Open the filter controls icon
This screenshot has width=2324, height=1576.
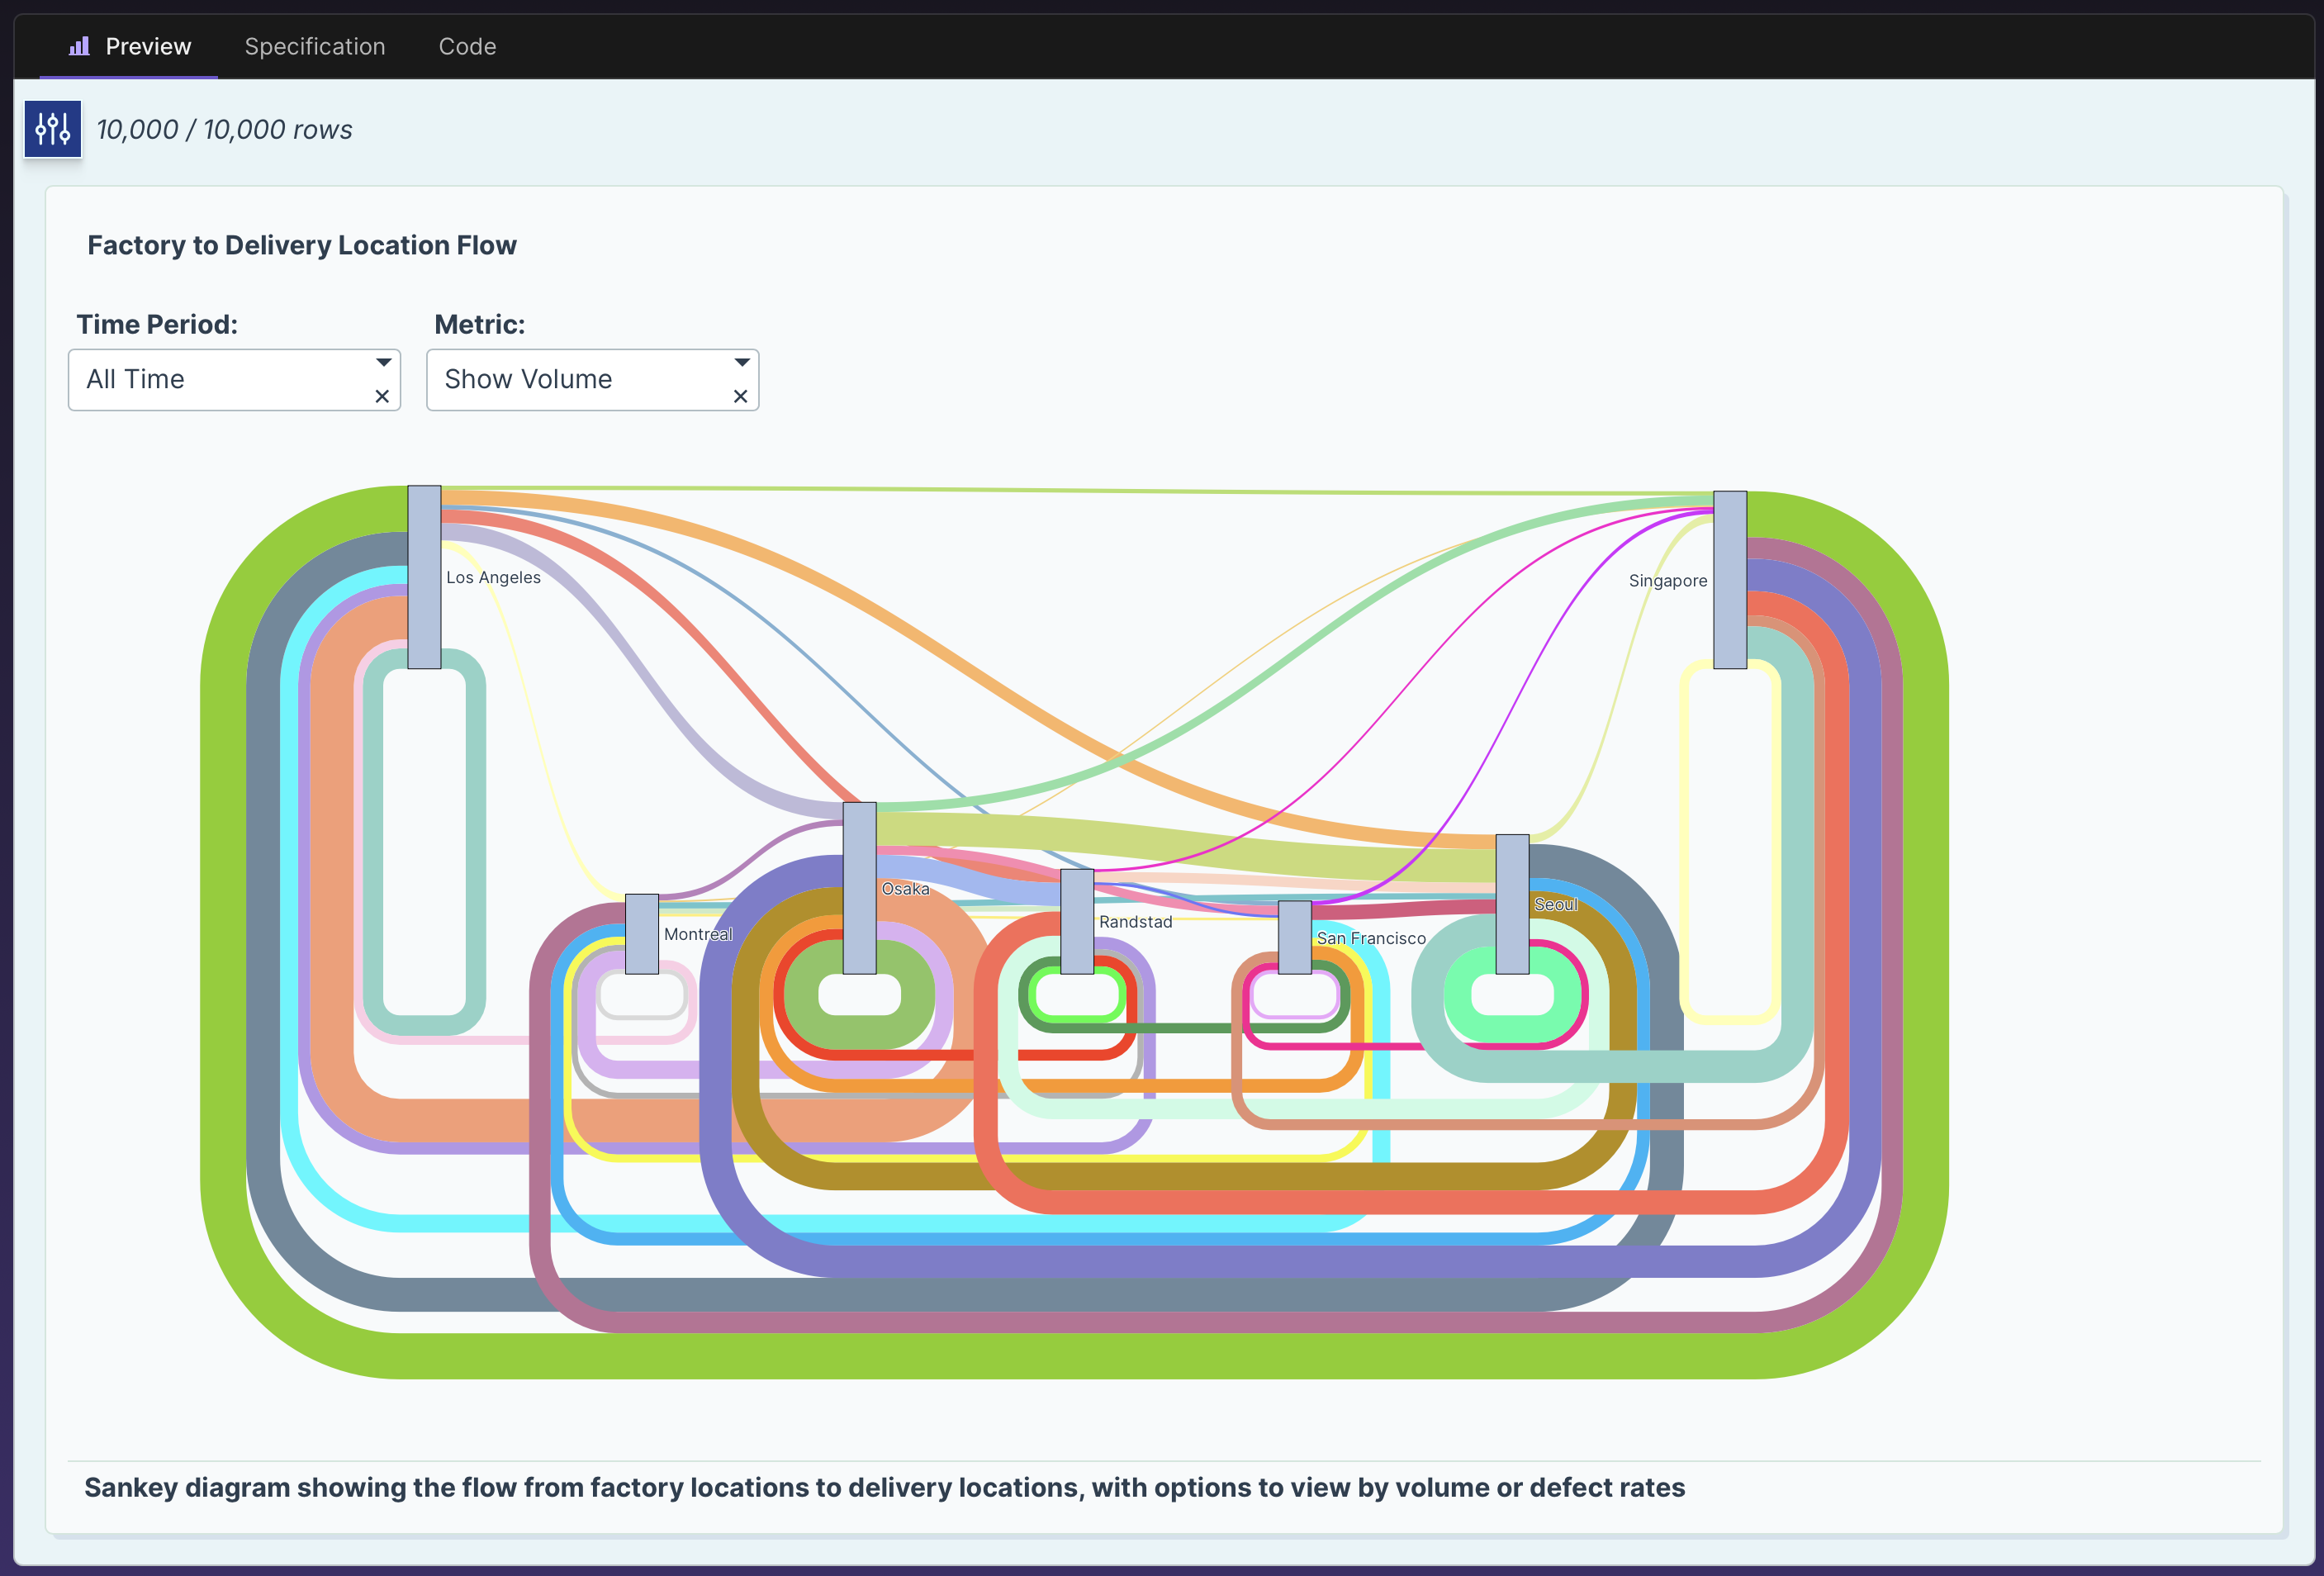[52, 129]
